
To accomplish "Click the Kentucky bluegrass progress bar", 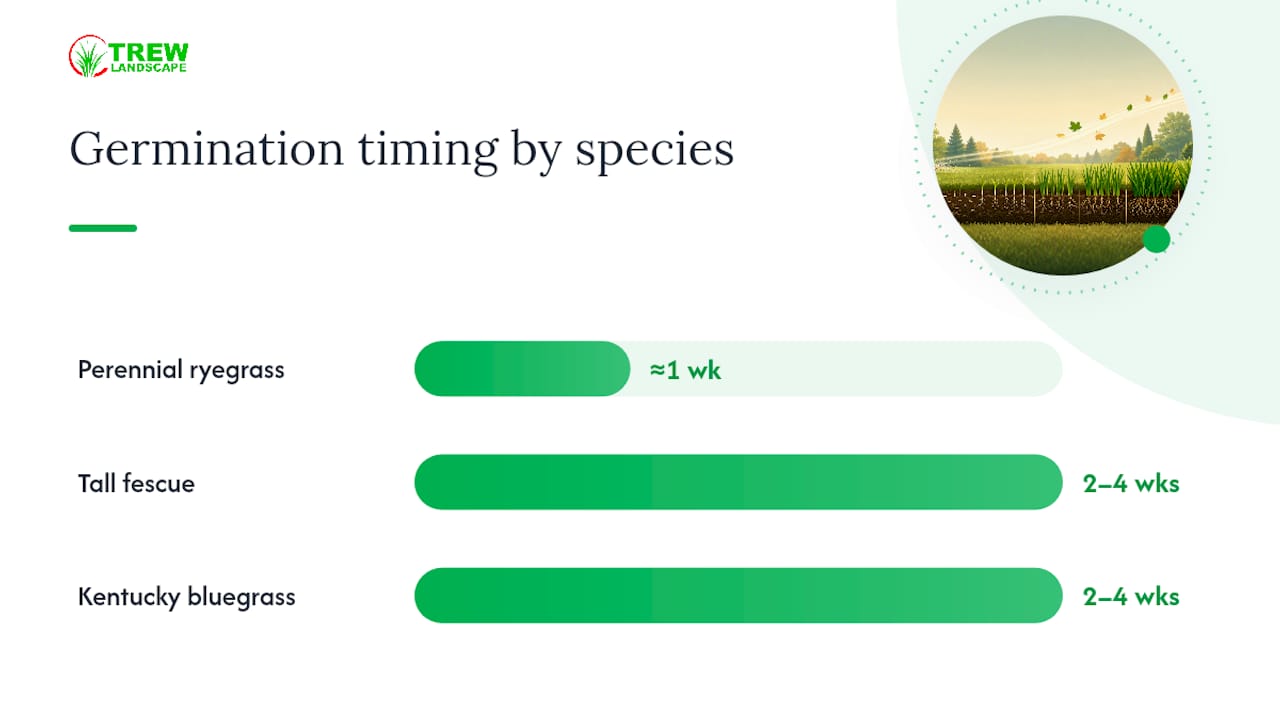I will click(x=738, y=595).
